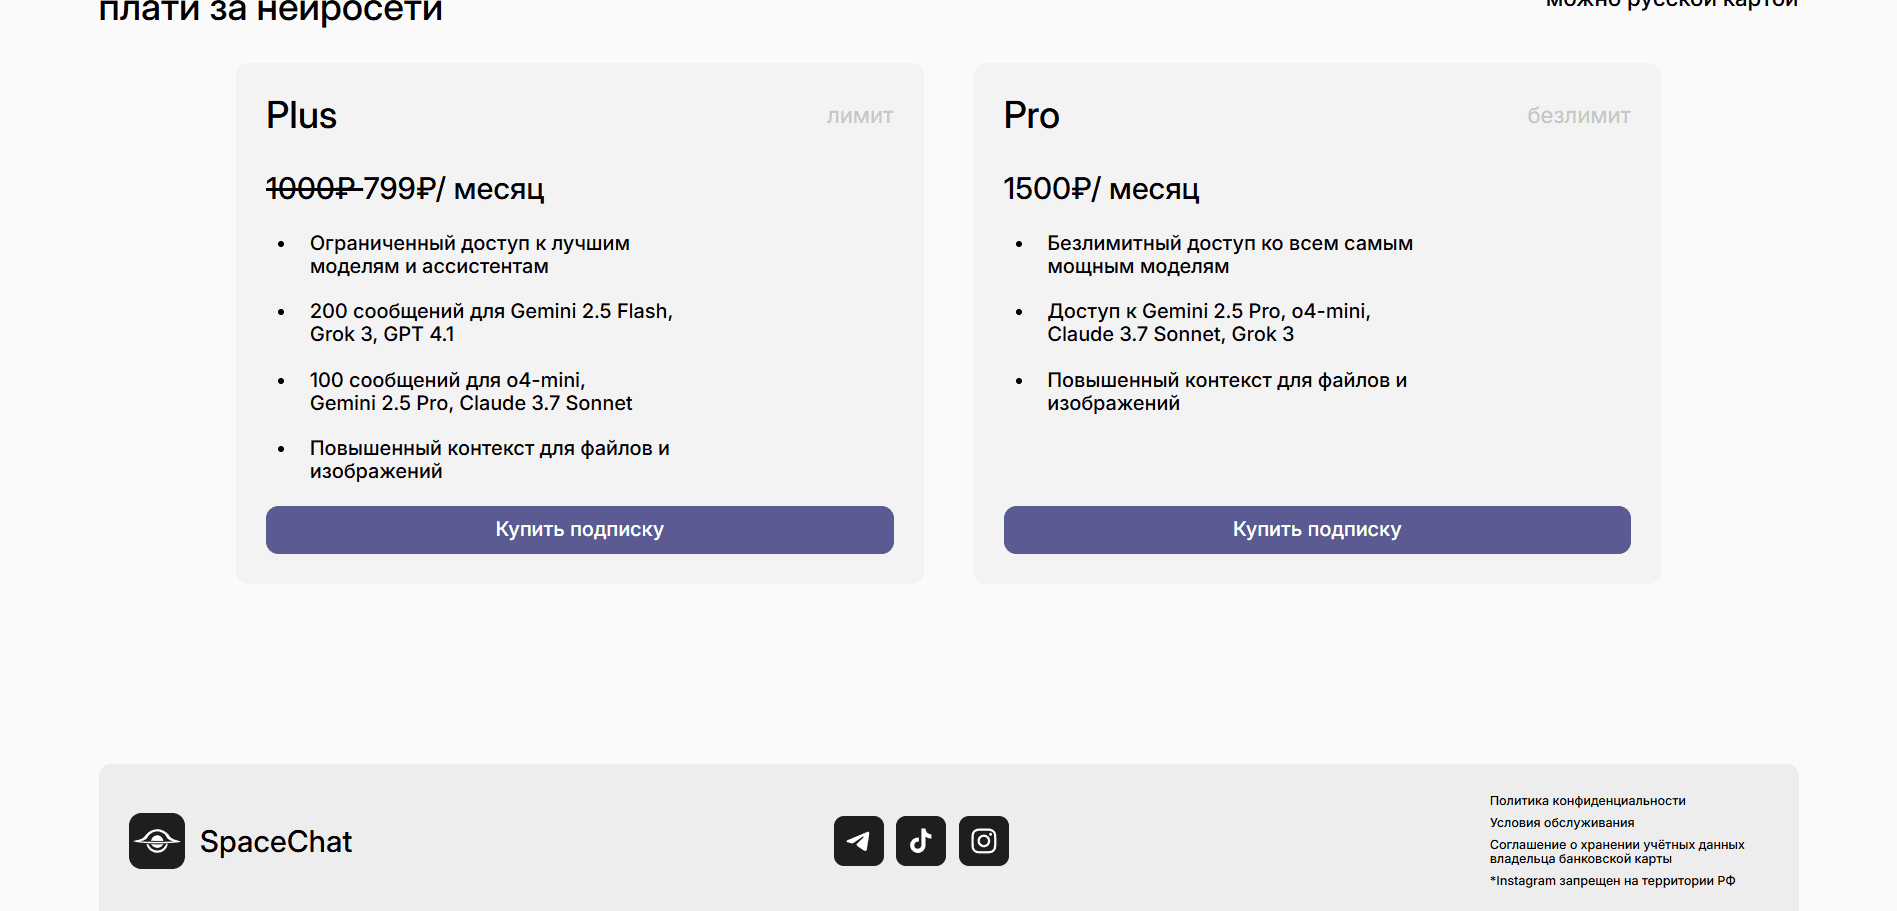
Task: Click the 1500₽/месяц Pro price
Action: point(1101,189)
